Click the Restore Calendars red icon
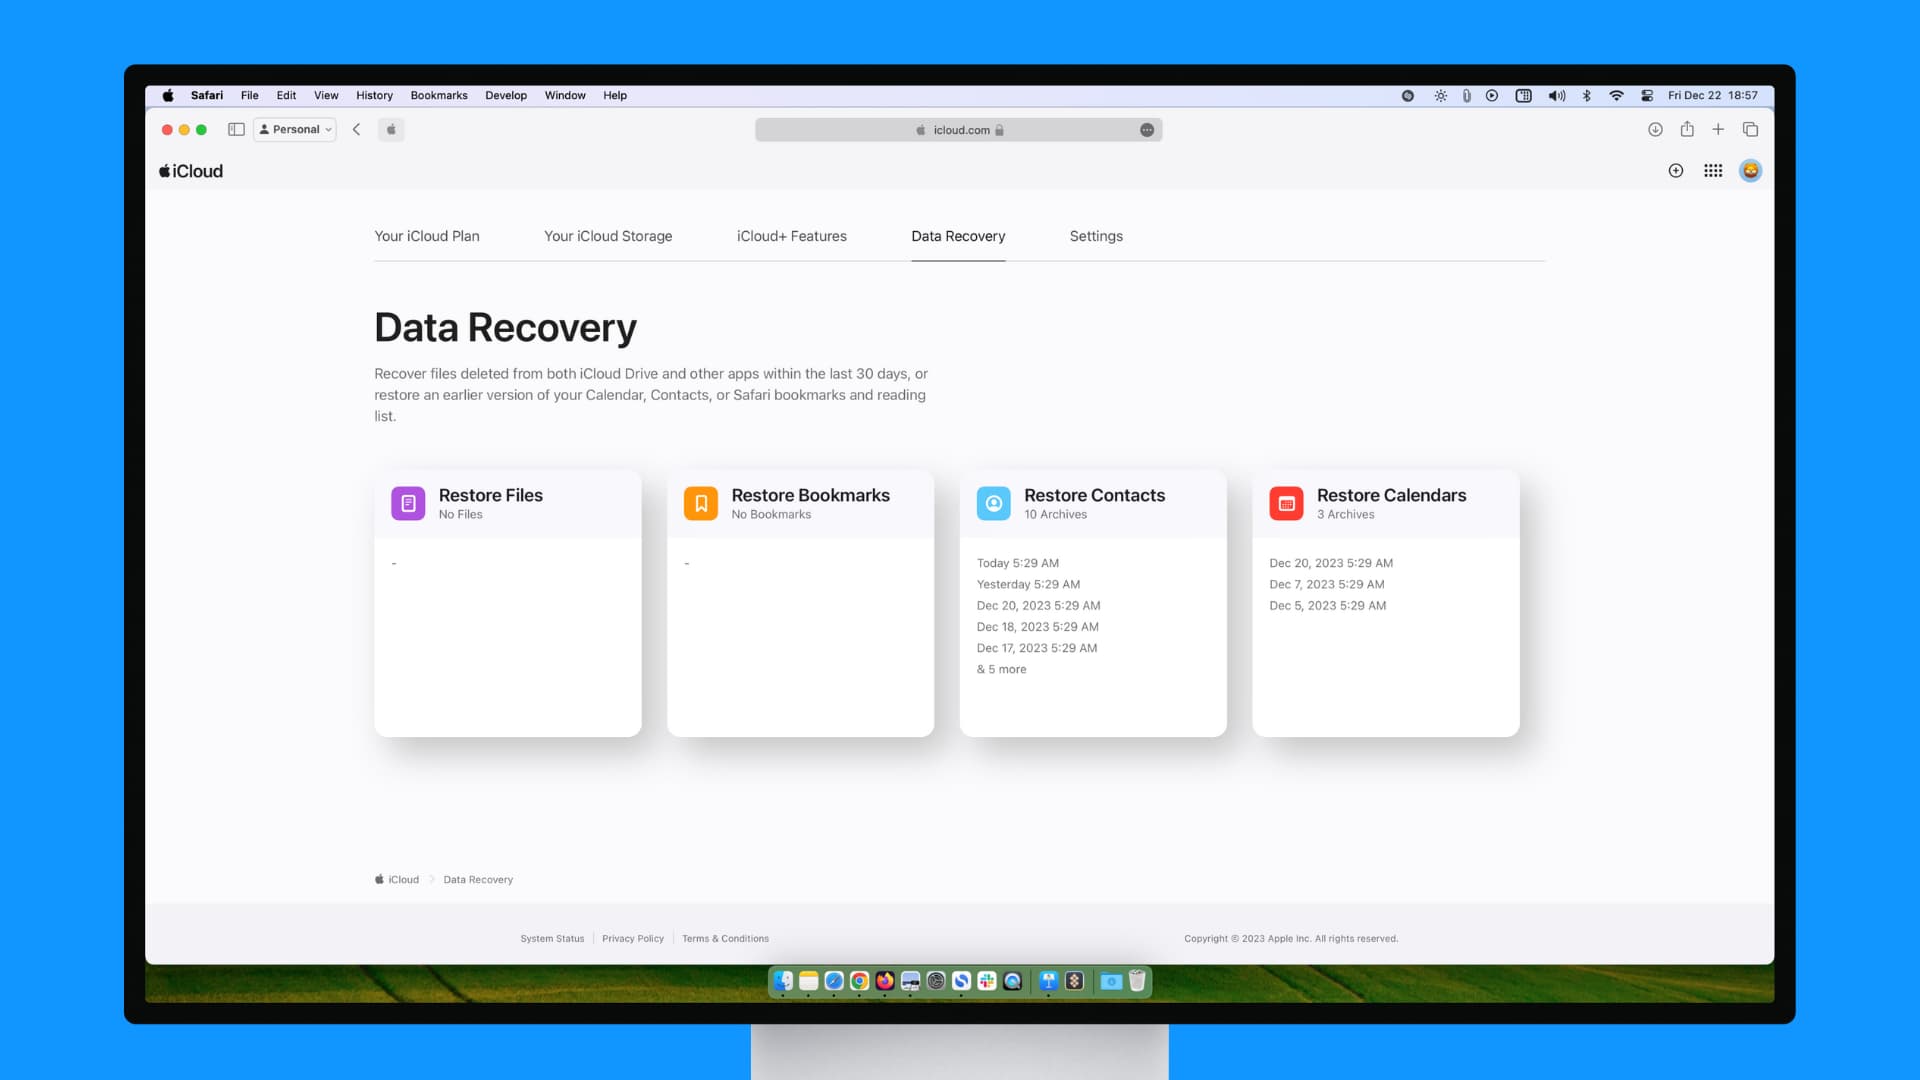Screen dimensions: 1920x1080 [1286, 503]
